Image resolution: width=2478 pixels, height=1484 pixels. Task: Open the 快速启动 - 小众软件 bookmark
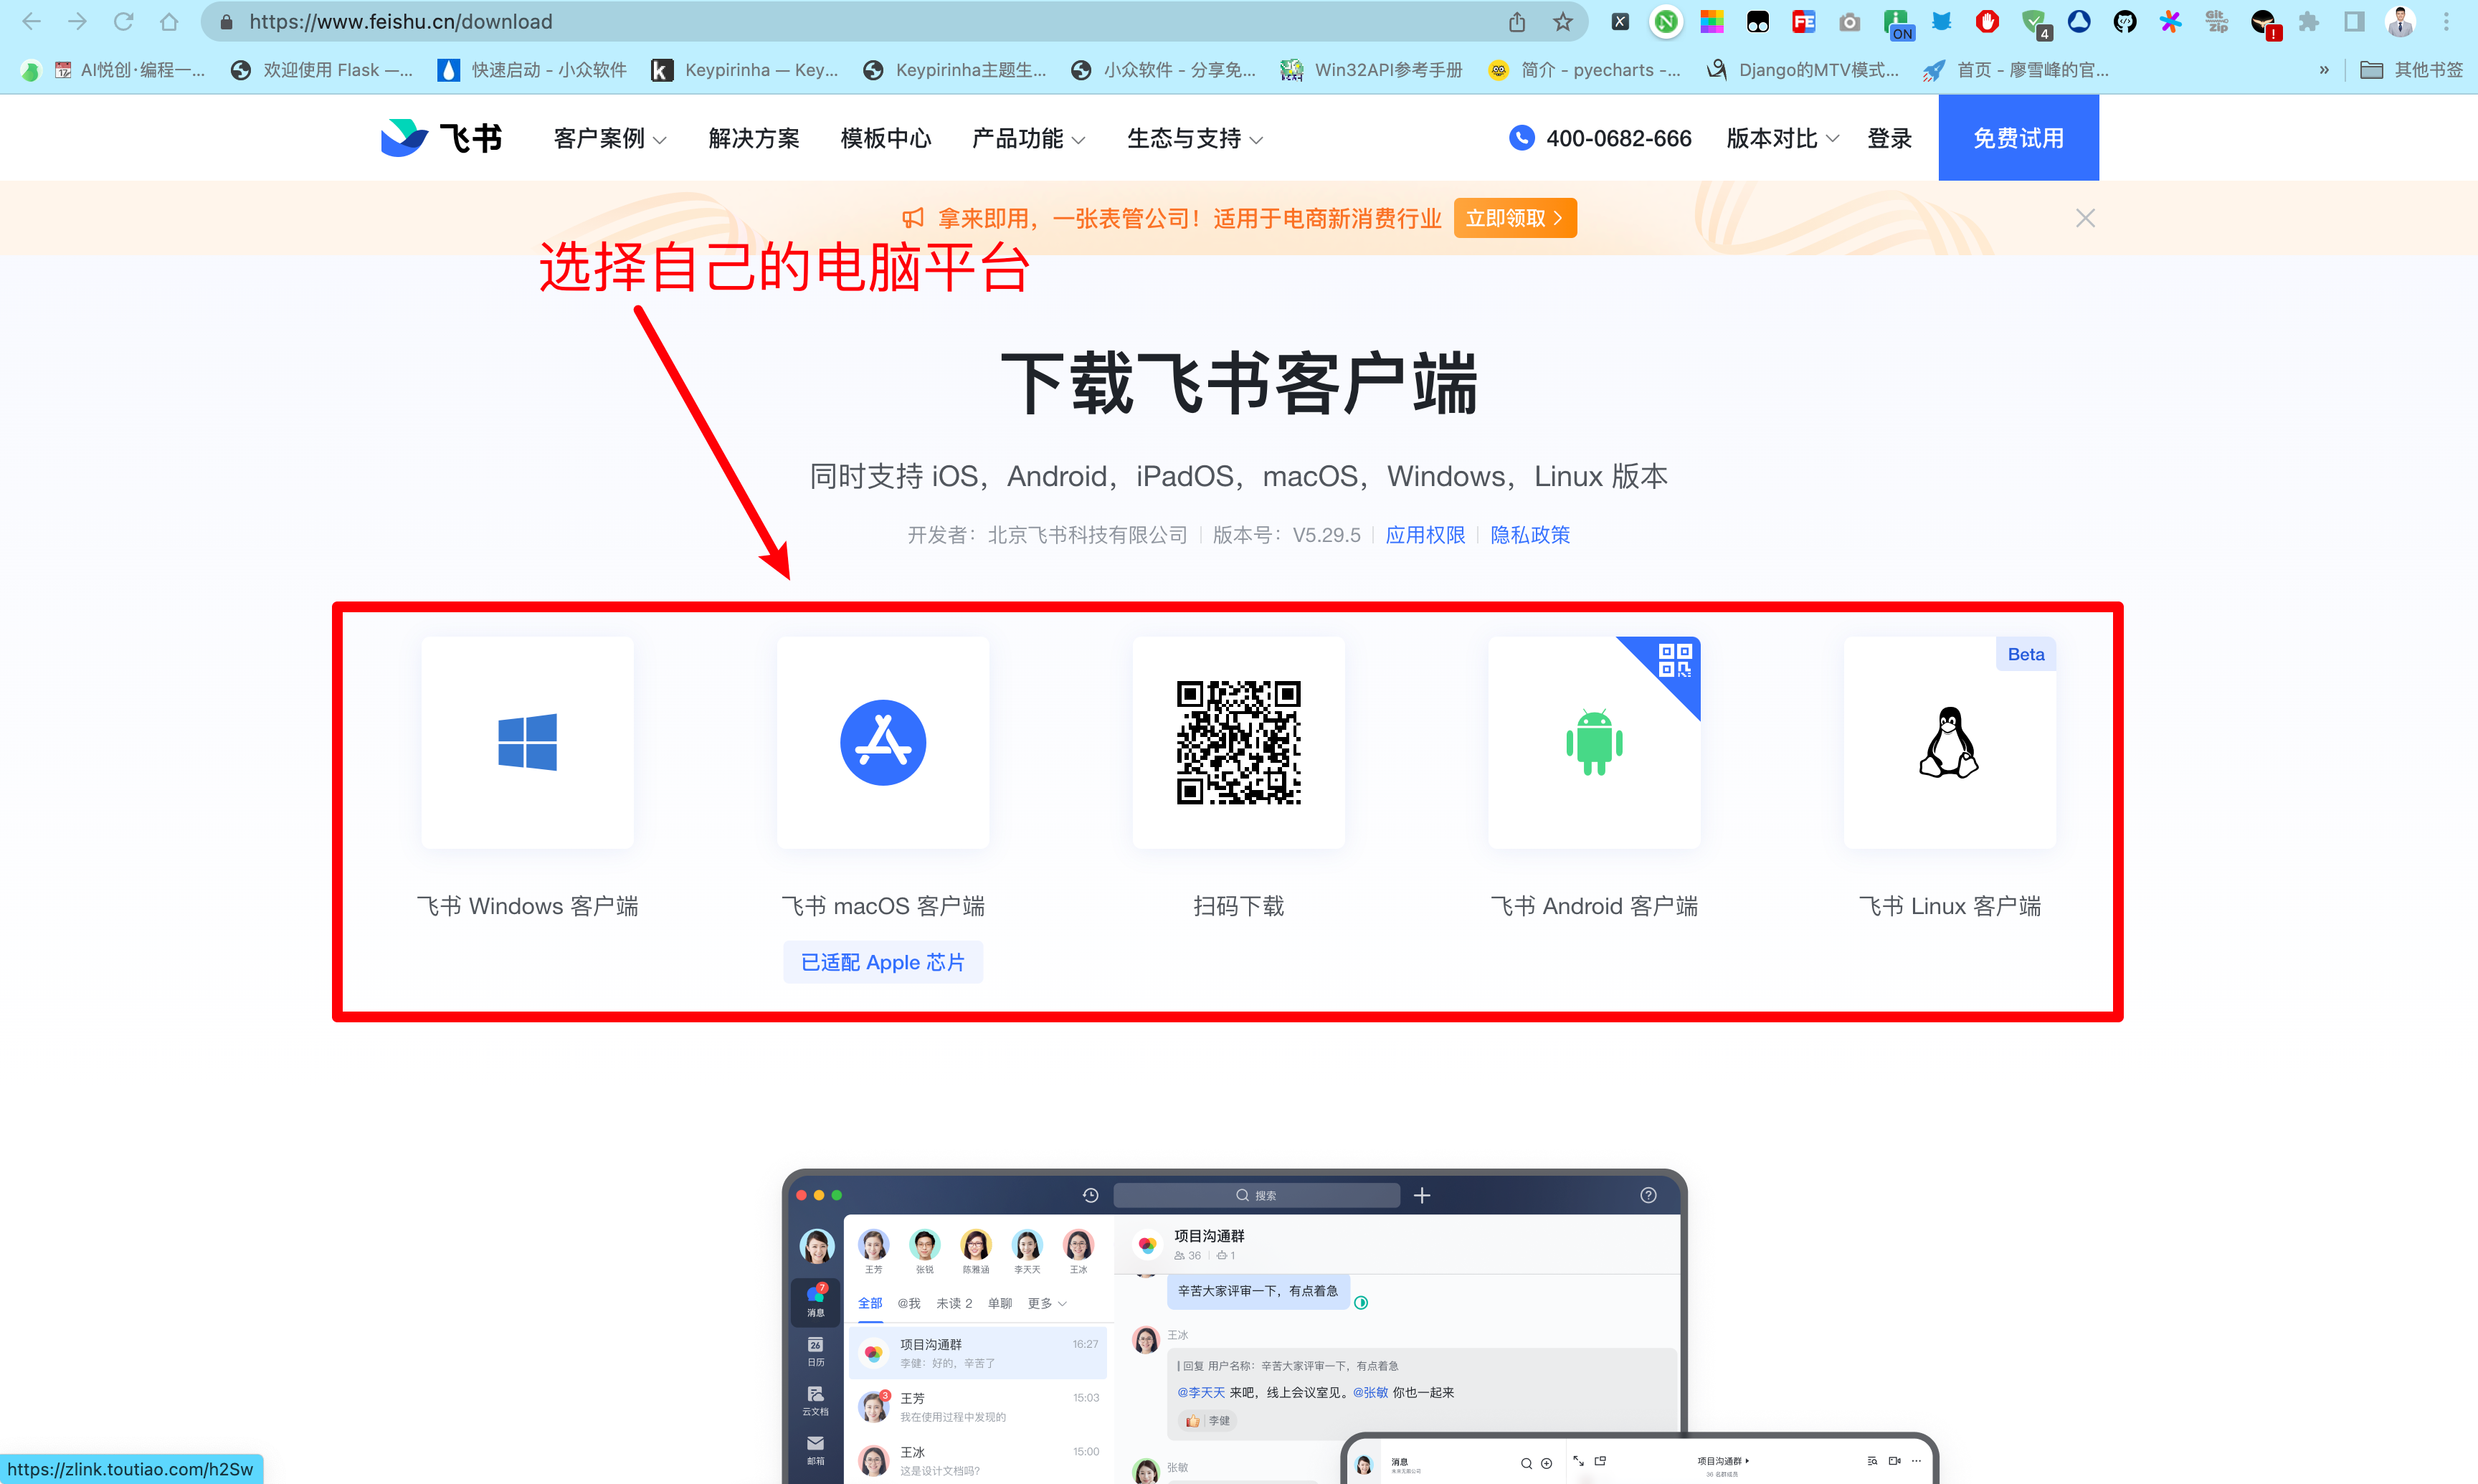coord(532,69)
